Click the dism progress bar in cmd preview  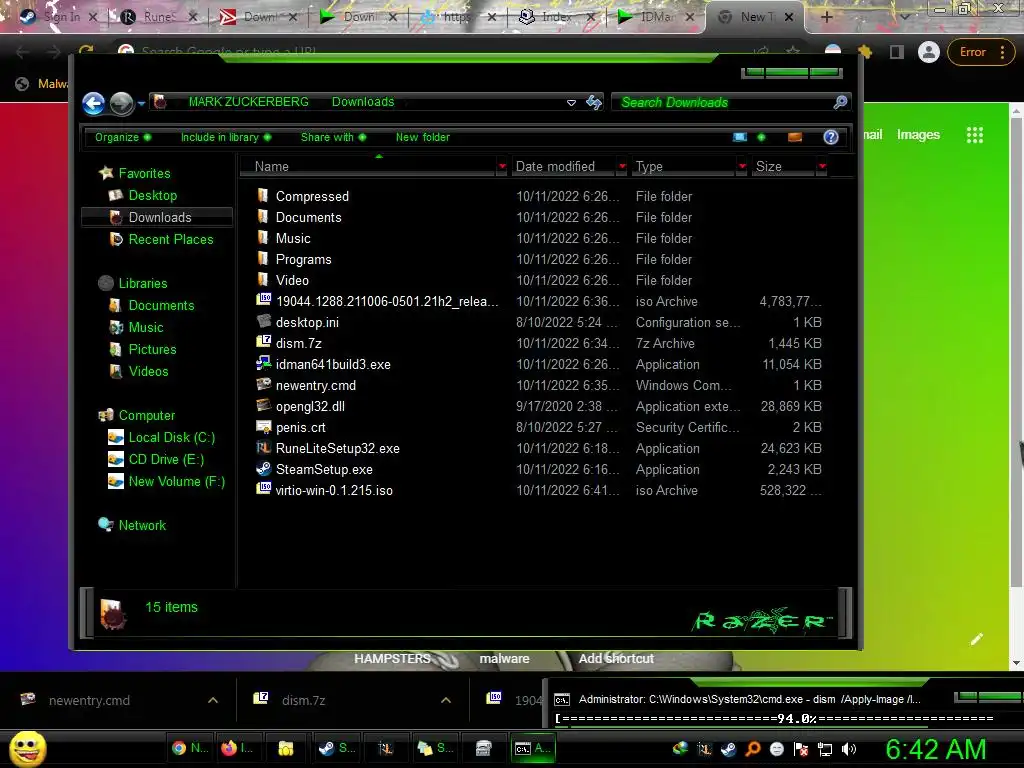click(775, 718)
